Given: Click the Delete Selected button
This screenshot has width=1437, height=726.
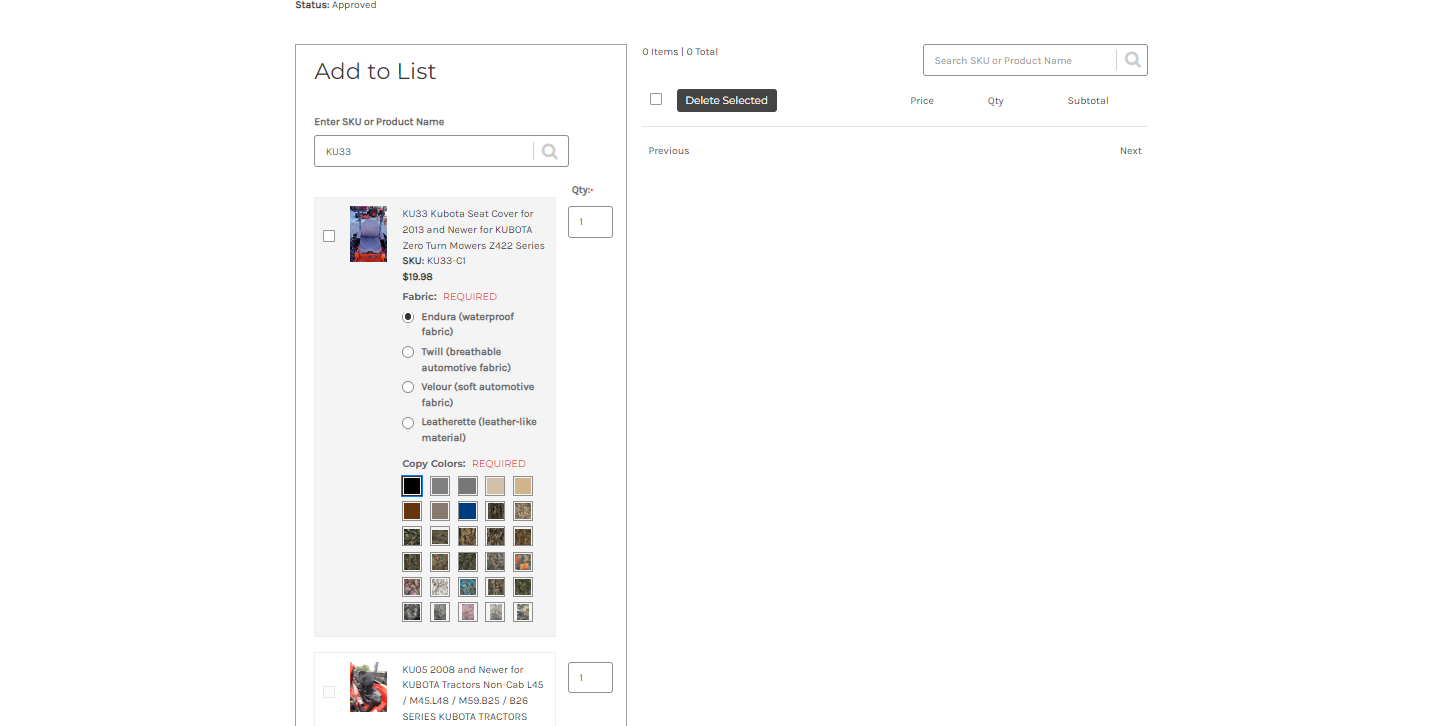Looking at the screenshot, I should (727, 100).
